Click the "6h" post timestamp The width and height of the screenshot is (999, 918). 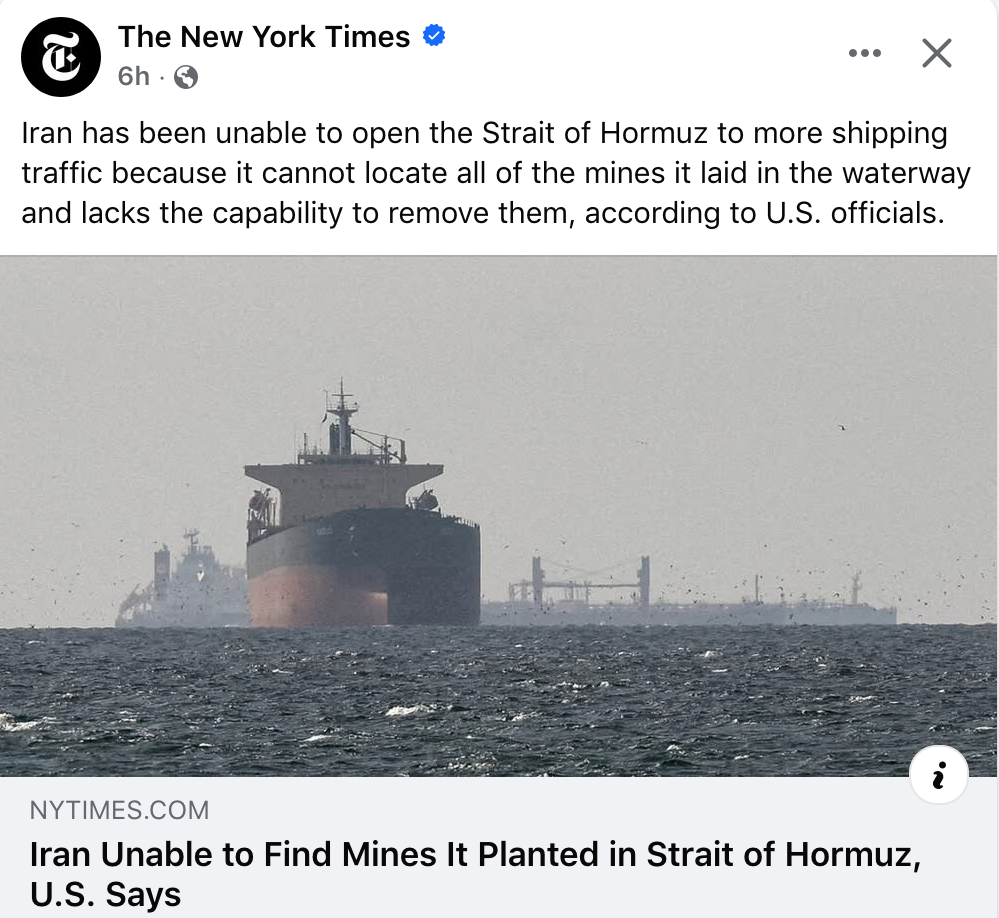(x=133, y=76)
